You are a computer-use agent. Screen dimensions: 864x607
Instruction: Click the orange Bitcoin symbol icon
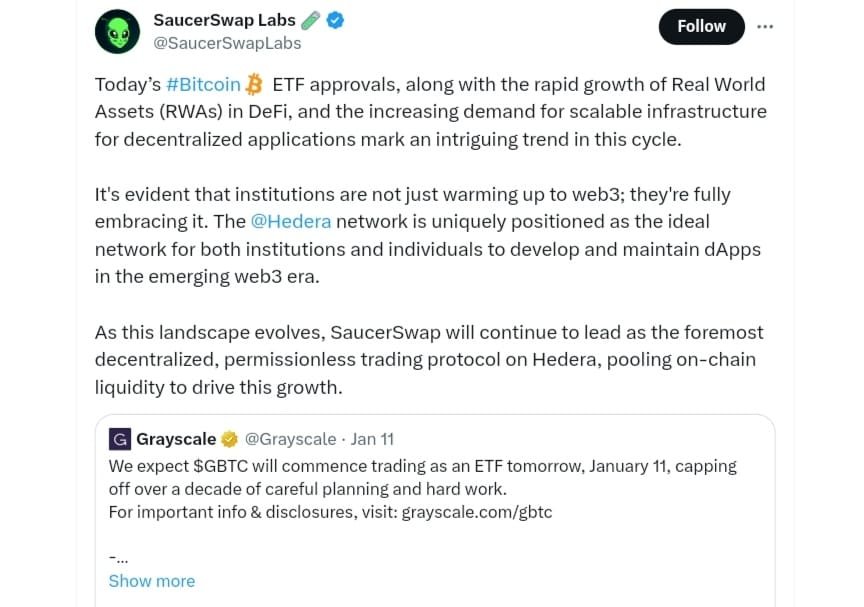255,84
